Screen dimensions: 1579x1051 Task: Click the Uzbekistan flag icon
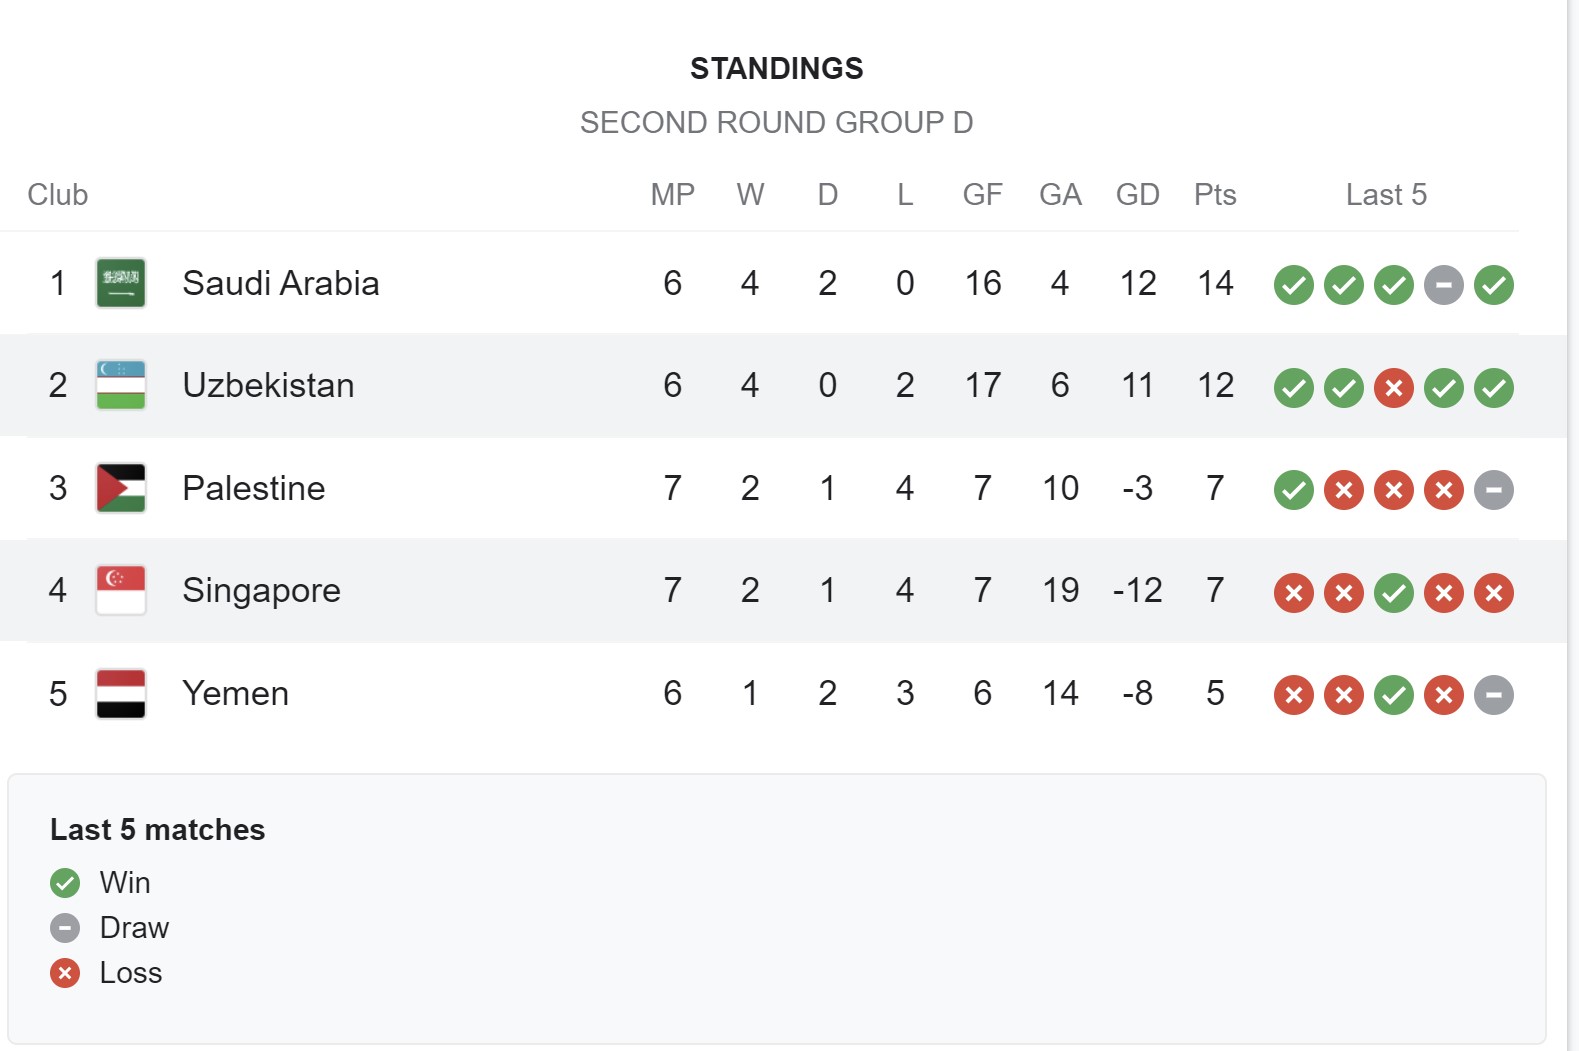(121, 385)
